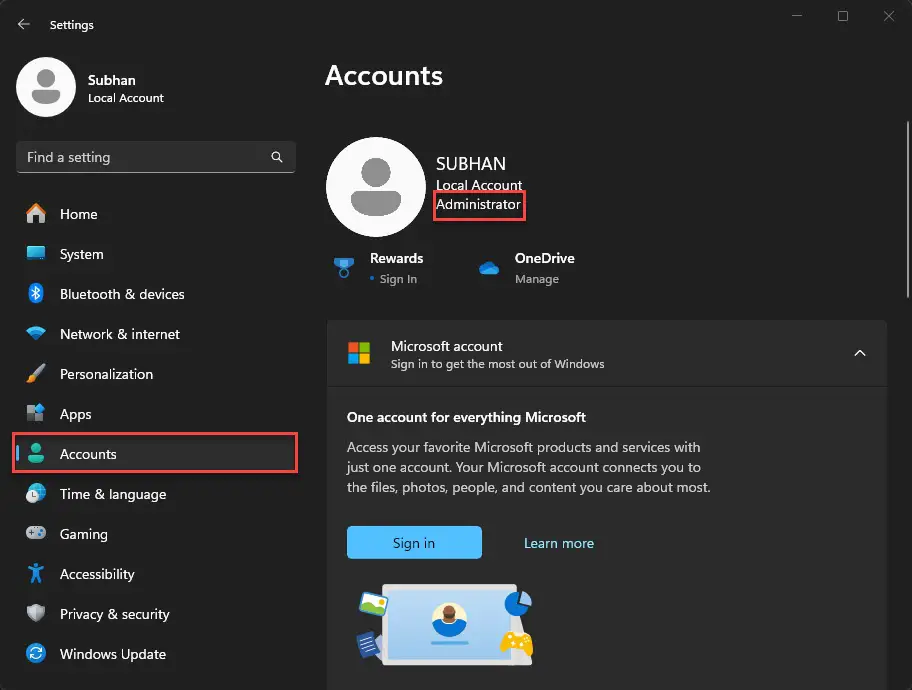
Task: Click the Apps icon in sidebar
Action: pos(36,414)
